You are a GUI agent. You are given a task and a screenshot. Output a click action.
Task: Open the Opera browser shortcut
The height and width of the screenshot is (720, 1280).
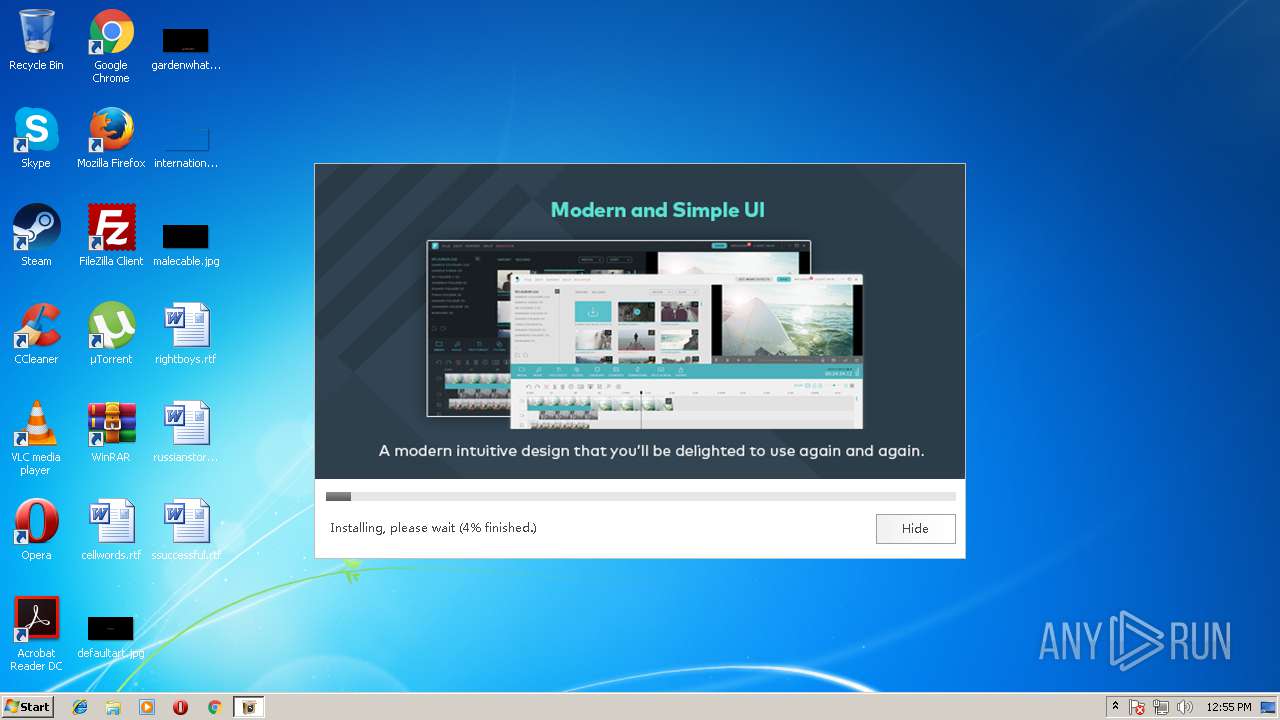tap(36, 530)
